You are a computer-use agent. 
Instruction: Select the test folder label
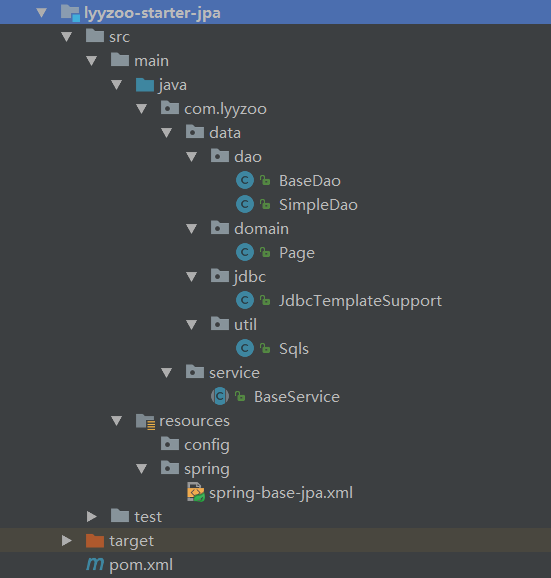[148, 517]
